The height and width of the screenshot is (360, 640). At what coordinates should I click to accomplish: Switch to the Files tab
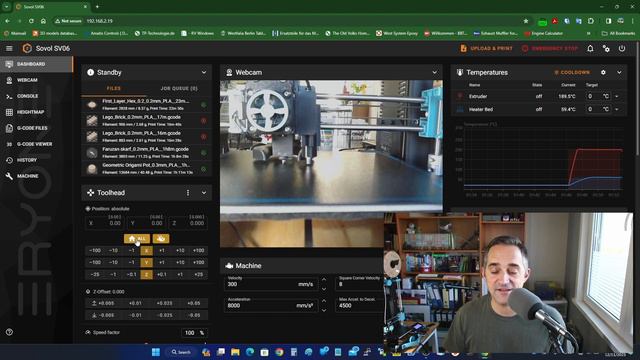[113, 88]
